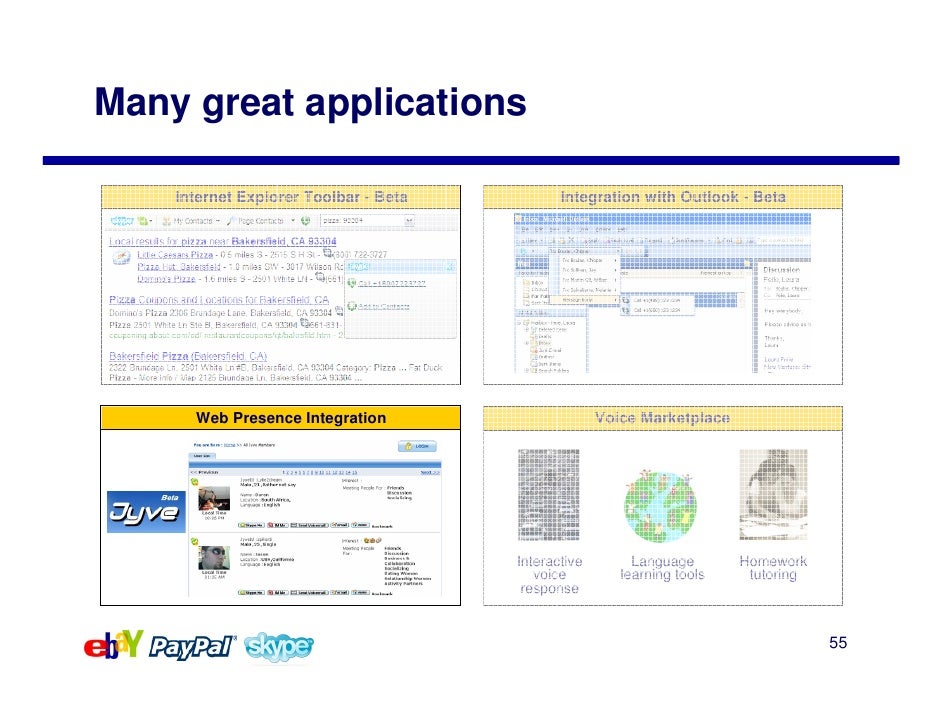Open the To: contact dropdown in Outlook Skype toolbar

click(x=583, y=251)
